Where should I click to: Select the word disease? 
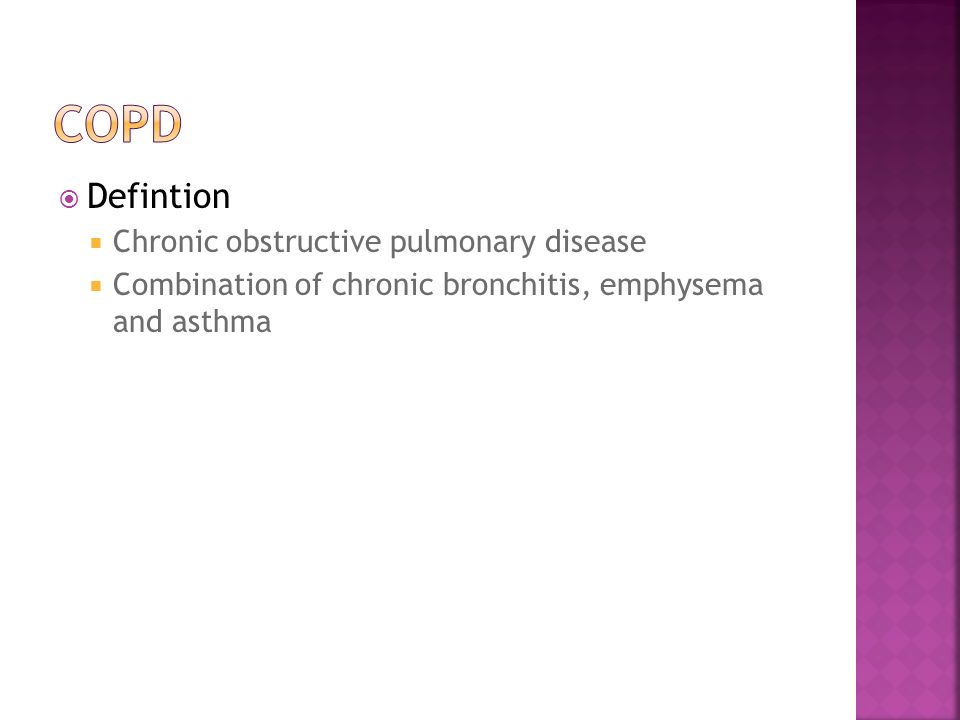tap(595, 241)
